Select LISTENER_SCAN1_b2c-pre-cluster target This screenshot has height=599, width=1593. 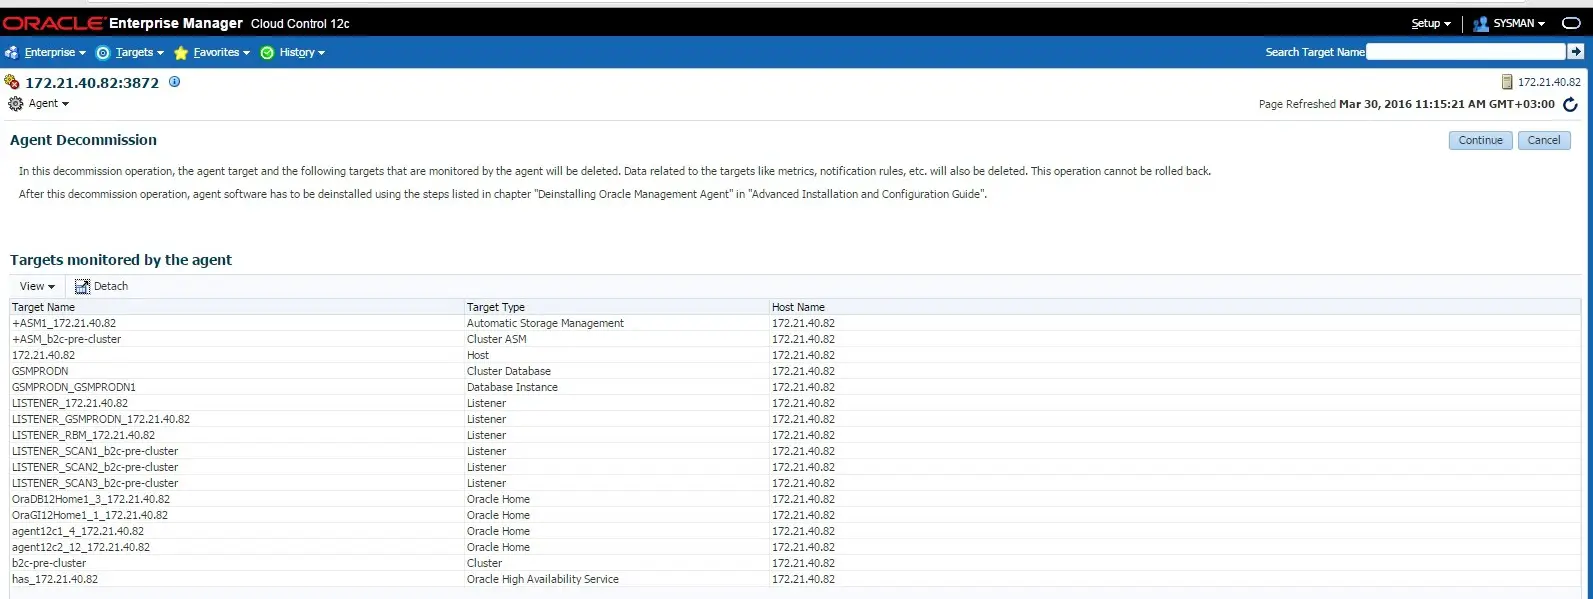pyautogui.click(x=95, y=451)
